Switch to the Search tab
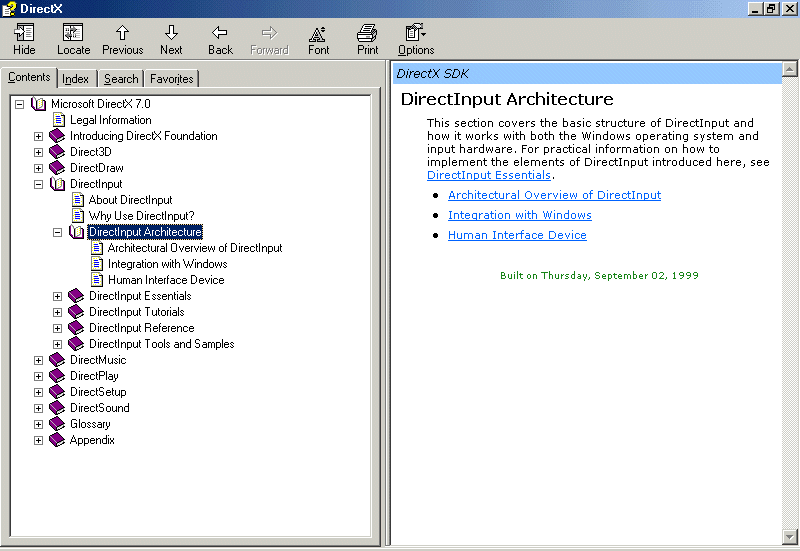Image resolution: width=800 pixels, height=551 pixels. (121, 79)
